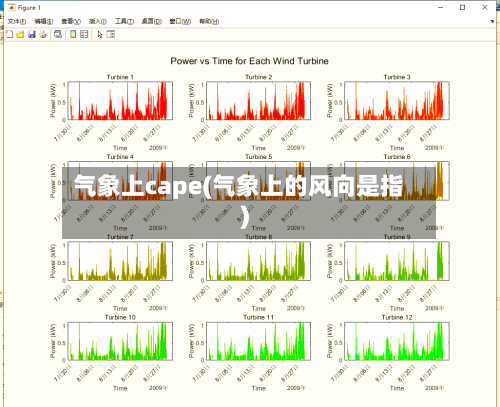Open the 插入(I) menu
The image size is (500, 407).
[98, 21]
